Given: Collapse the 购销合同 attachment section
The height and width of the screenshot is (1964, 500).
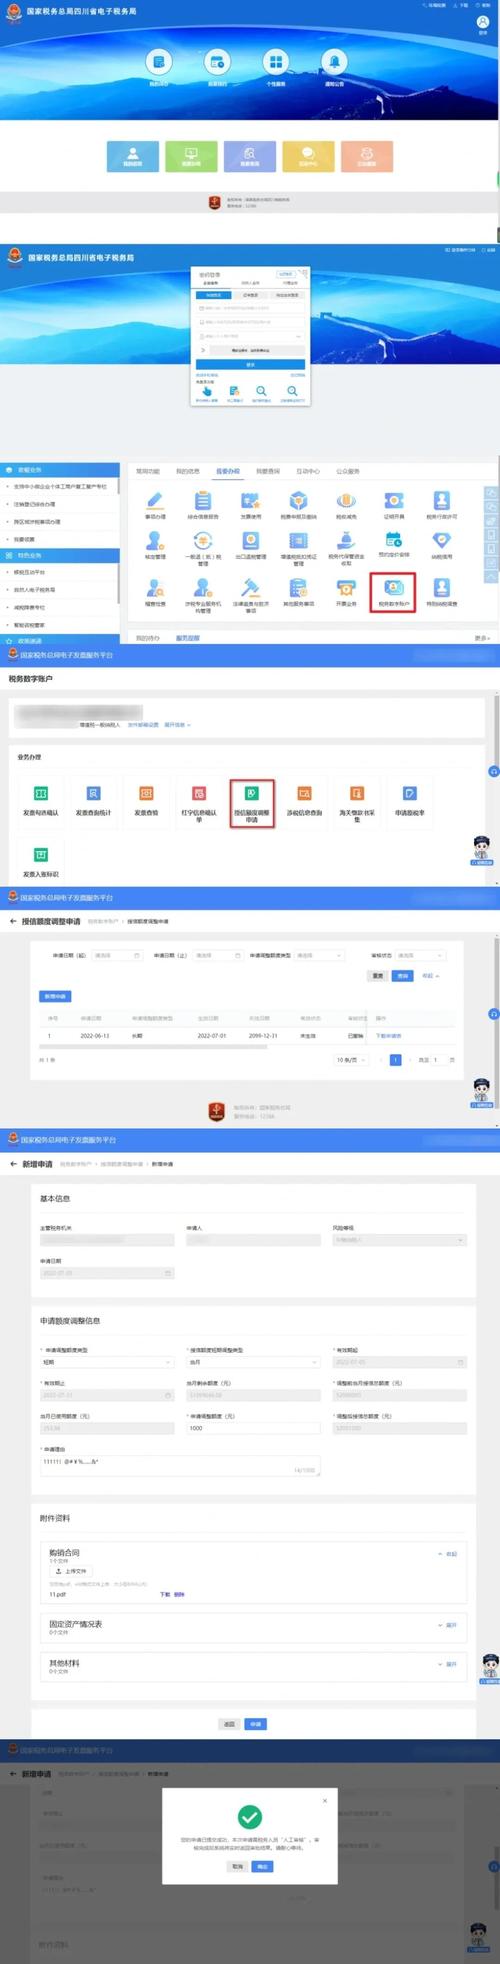Looking at the screenshot, I should [x=448, y=1554].
